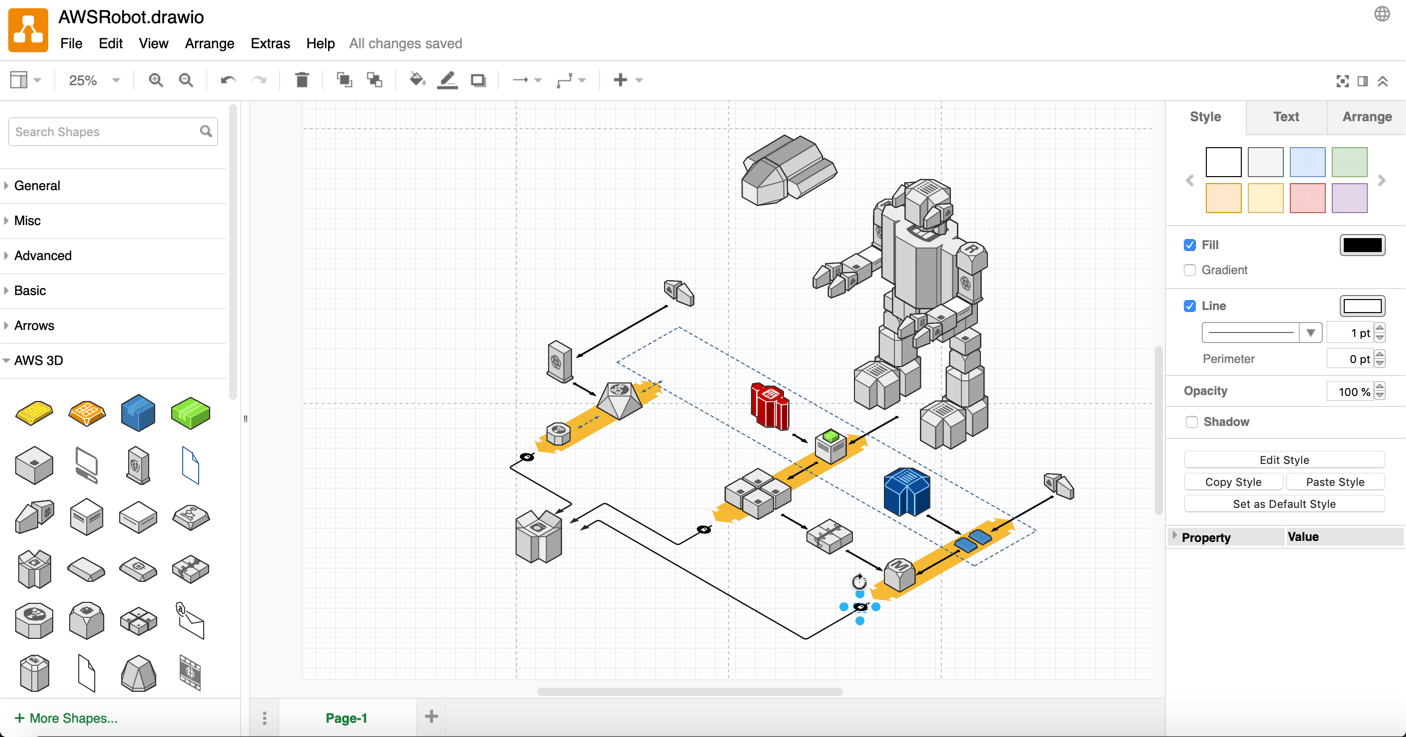Open language selection globe icon

1382,14
